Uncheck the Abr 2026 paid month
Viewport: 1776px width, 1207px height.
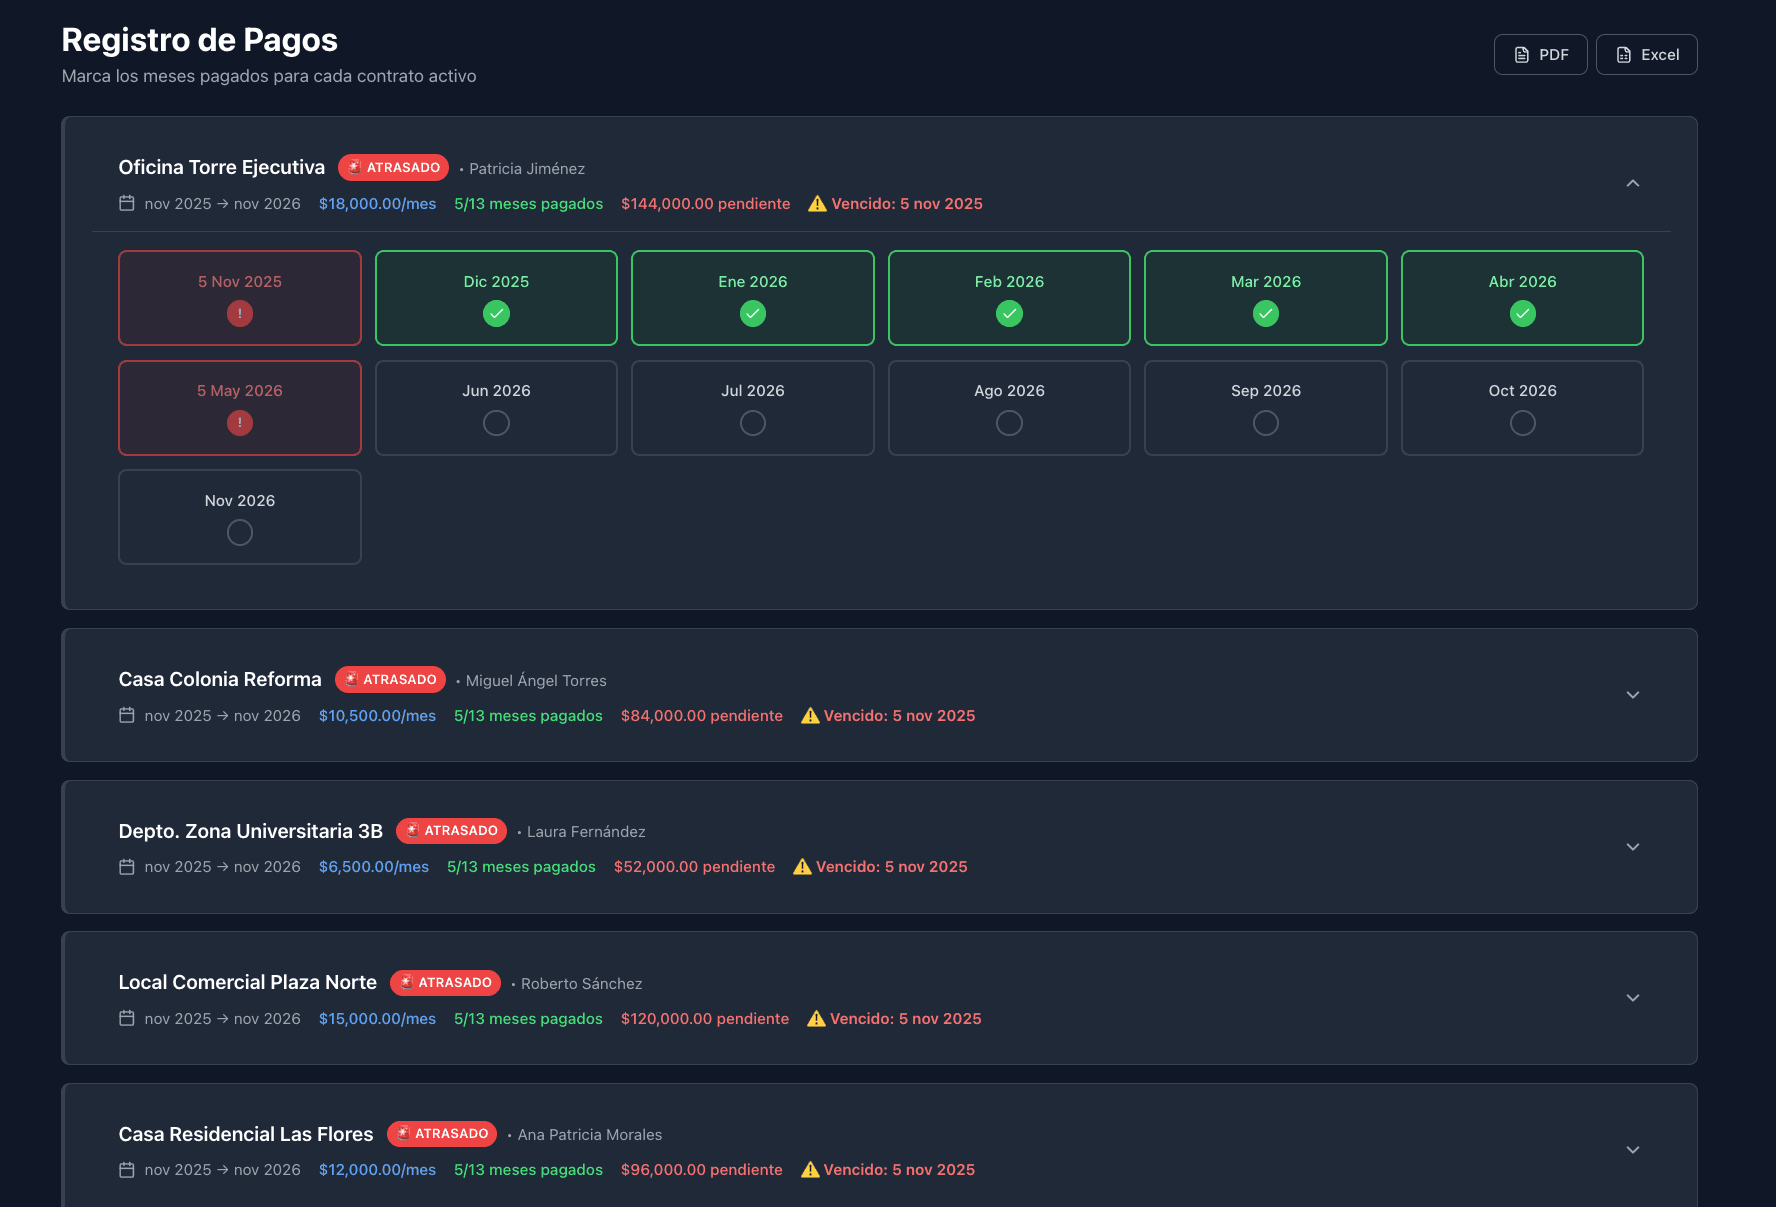click(x=1522, y=314)
